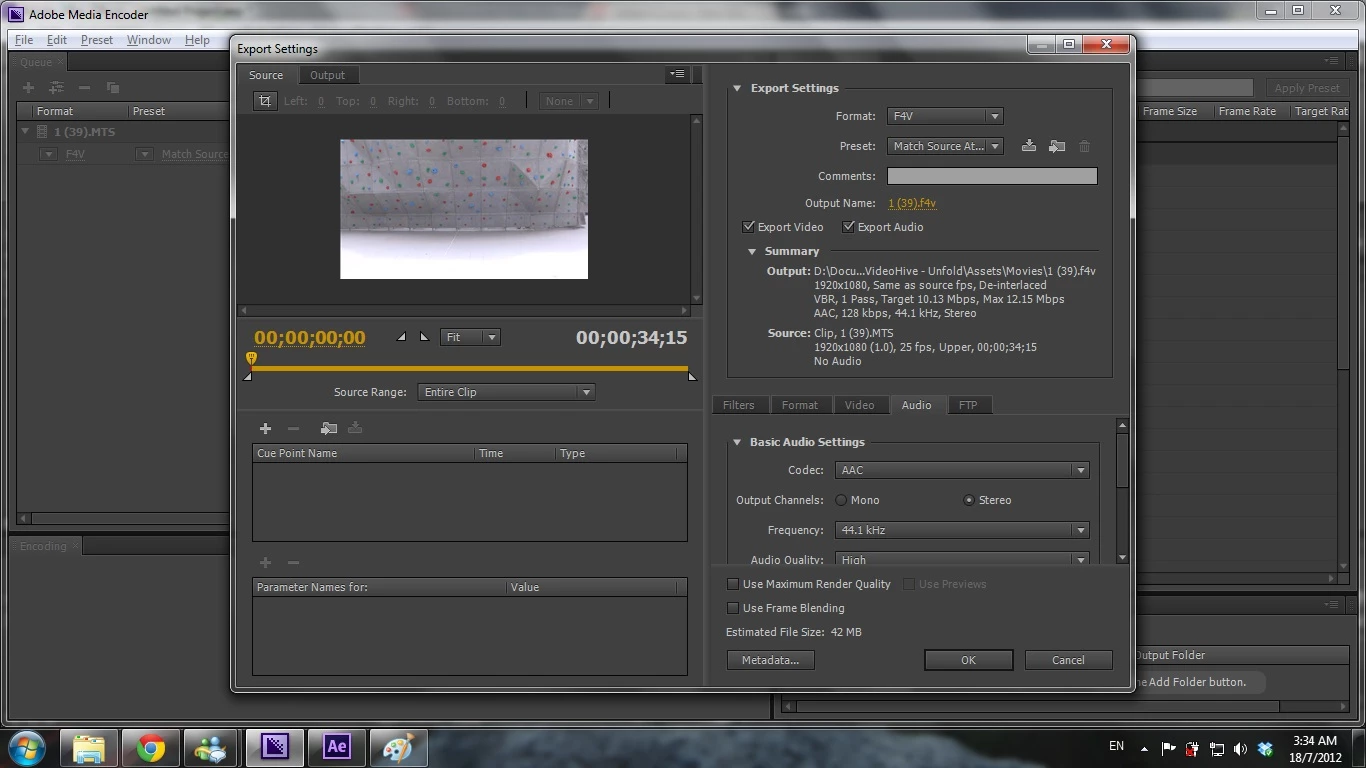Save preset icon next to Preset dropdown
The width and height of the screenshot is (1366, 768).
1028,146
